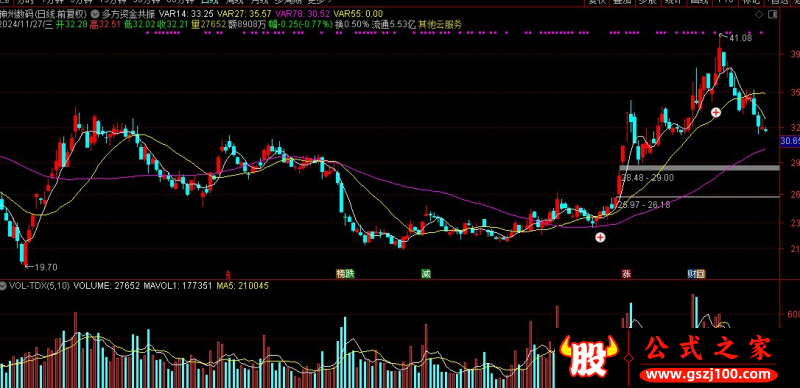This screenshot has width=800, height=388.
Task: Click the 30.65 price tag on axis
Action: [x=790, y=141]
